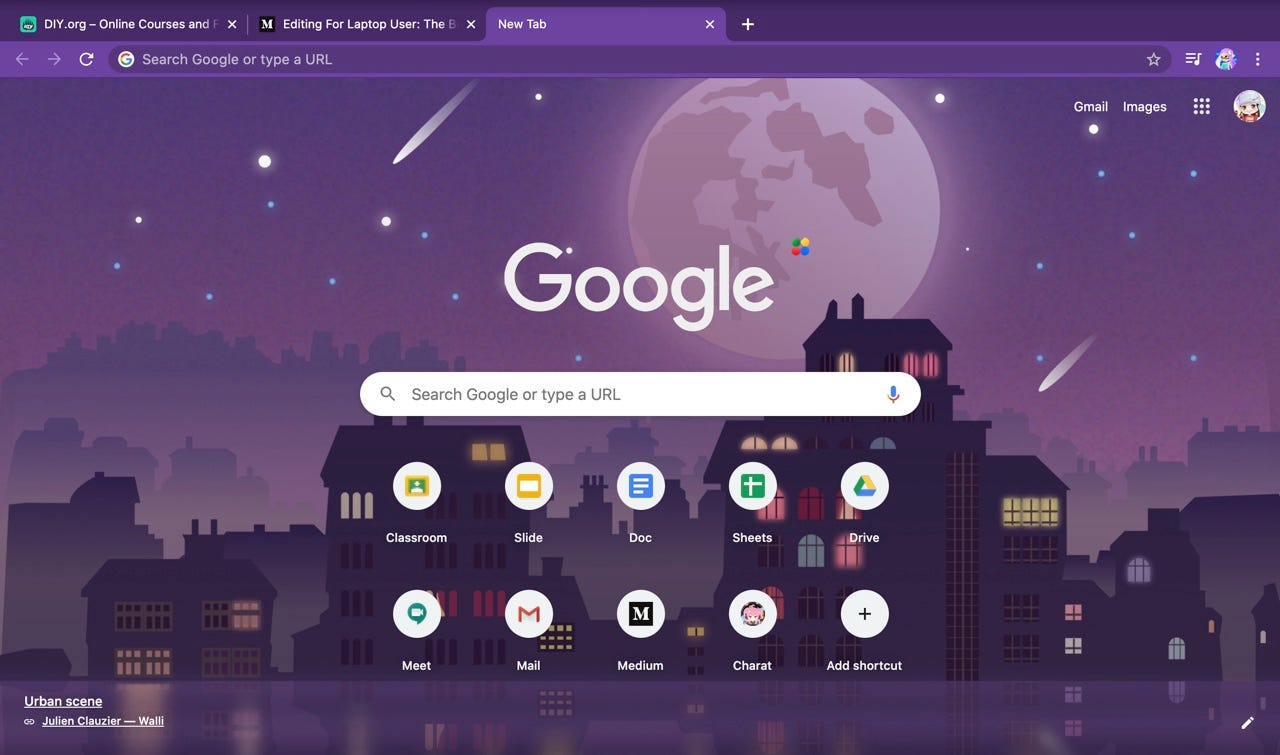Open the Medium shortcut
1280x755 pixels.
pyautogui.click(x=641, y=614)
